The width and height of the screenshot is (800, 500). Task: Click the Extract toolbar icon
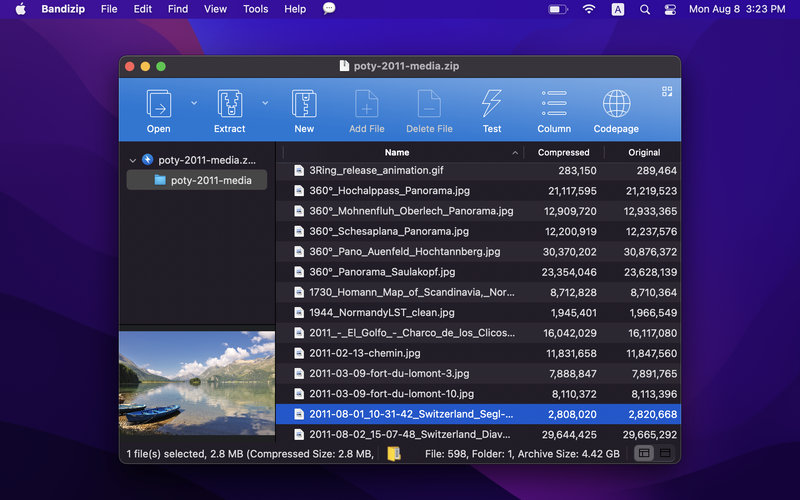pos(229,104)
